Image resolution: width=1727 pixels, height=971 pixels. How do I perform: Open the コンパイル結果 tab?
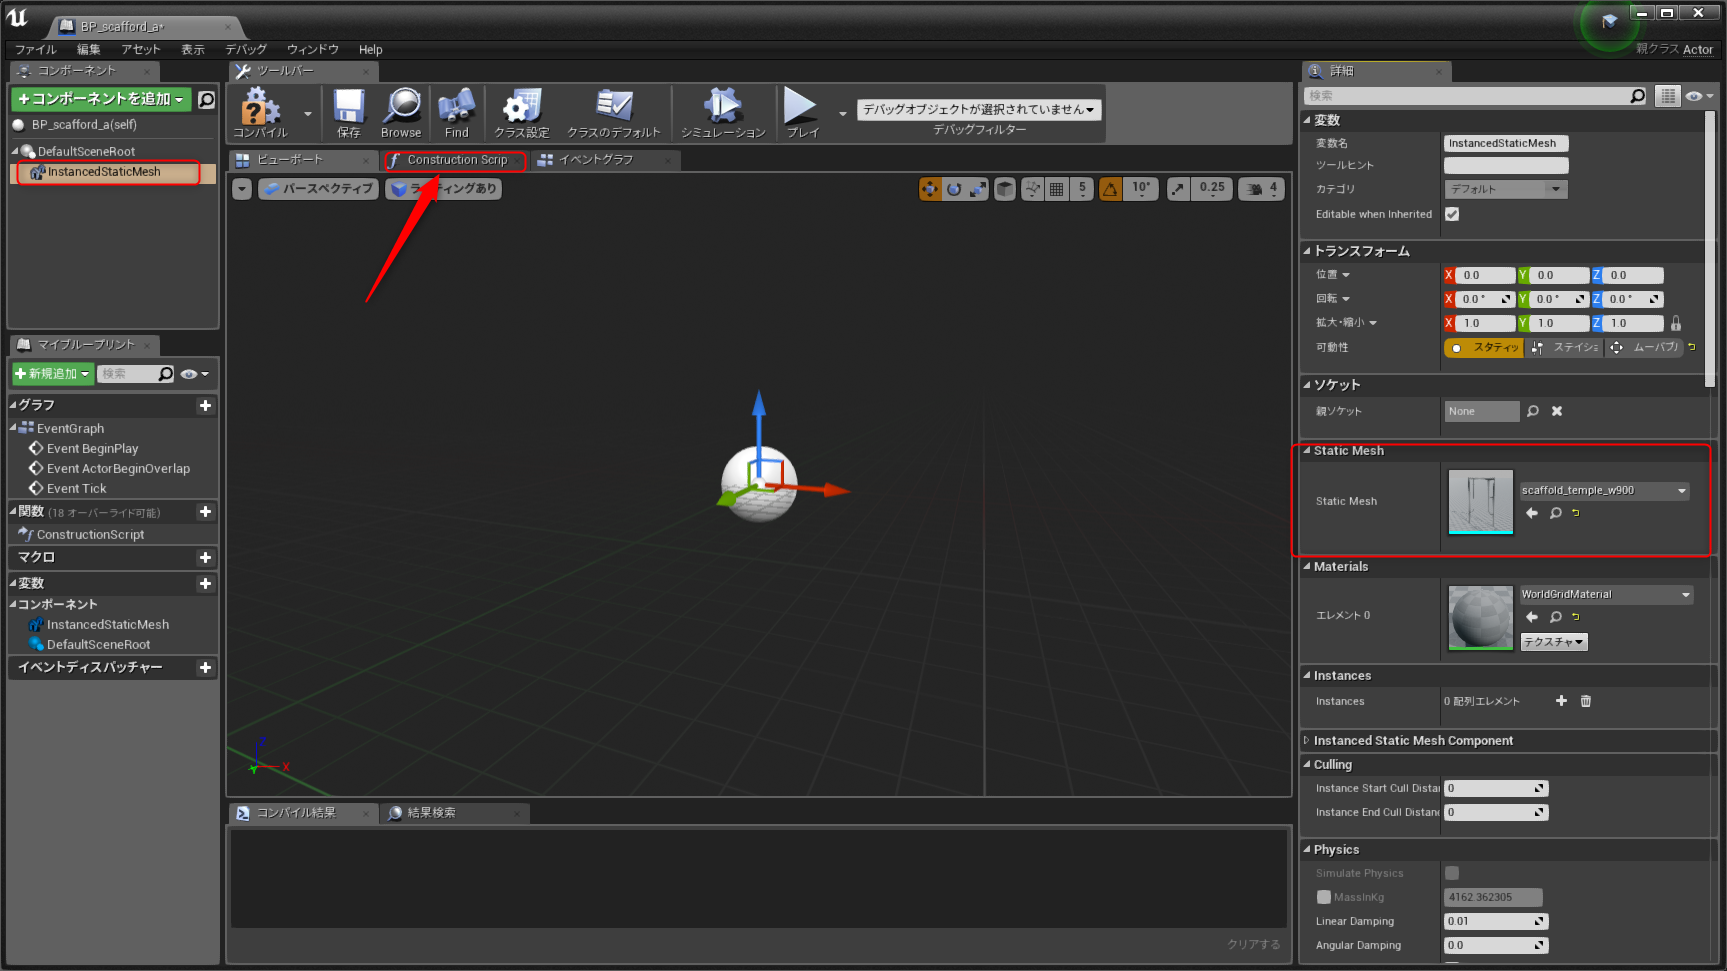coord(304,813)
